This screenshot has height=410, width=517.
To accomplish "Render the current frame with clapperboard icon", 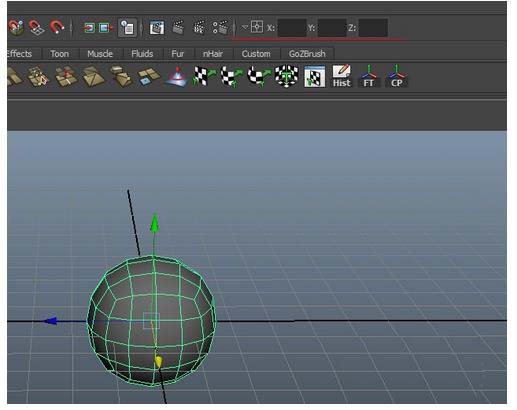I will 178,27.
